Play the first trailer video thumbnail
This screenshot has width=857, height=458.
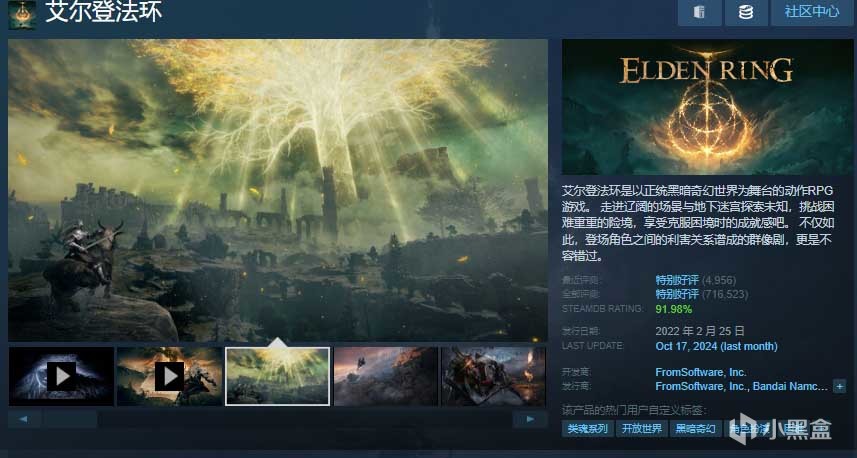(x=61, y=377)
